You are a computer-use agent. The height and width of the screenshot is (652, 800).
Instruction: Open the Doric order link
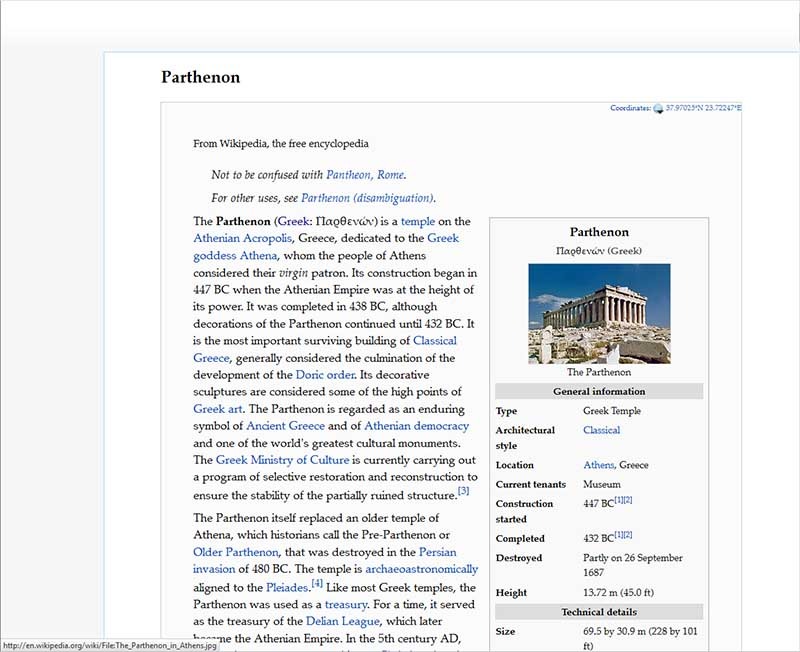click(325, 374)
